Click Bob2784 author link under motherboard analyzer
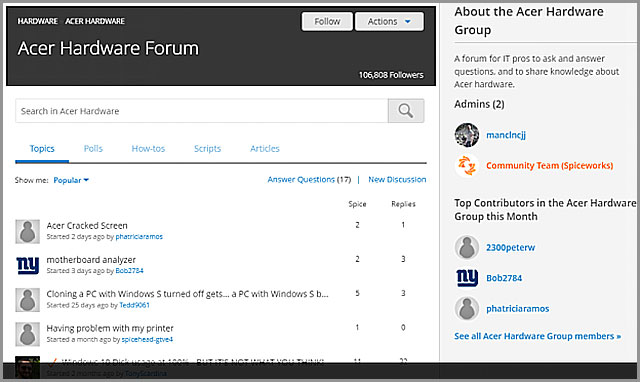The height and width of the screenshot is (382, 640). tap(129, 271)
